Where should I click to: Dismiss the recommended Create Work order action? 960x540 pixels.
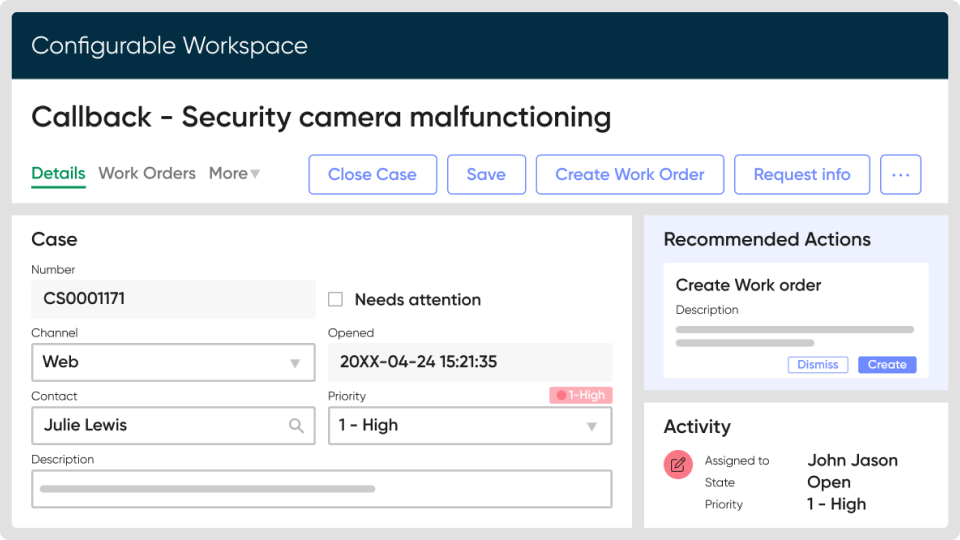(818, 365)
